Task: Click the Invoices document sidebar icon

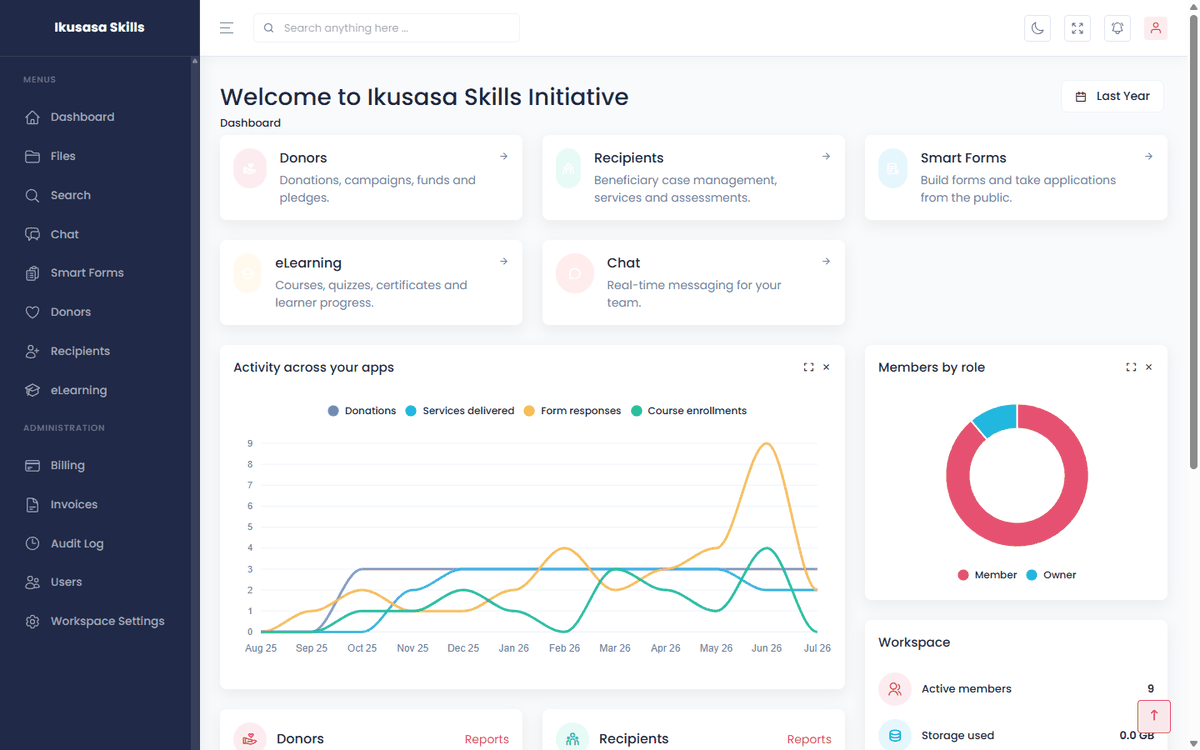Action: click(32, 504)
